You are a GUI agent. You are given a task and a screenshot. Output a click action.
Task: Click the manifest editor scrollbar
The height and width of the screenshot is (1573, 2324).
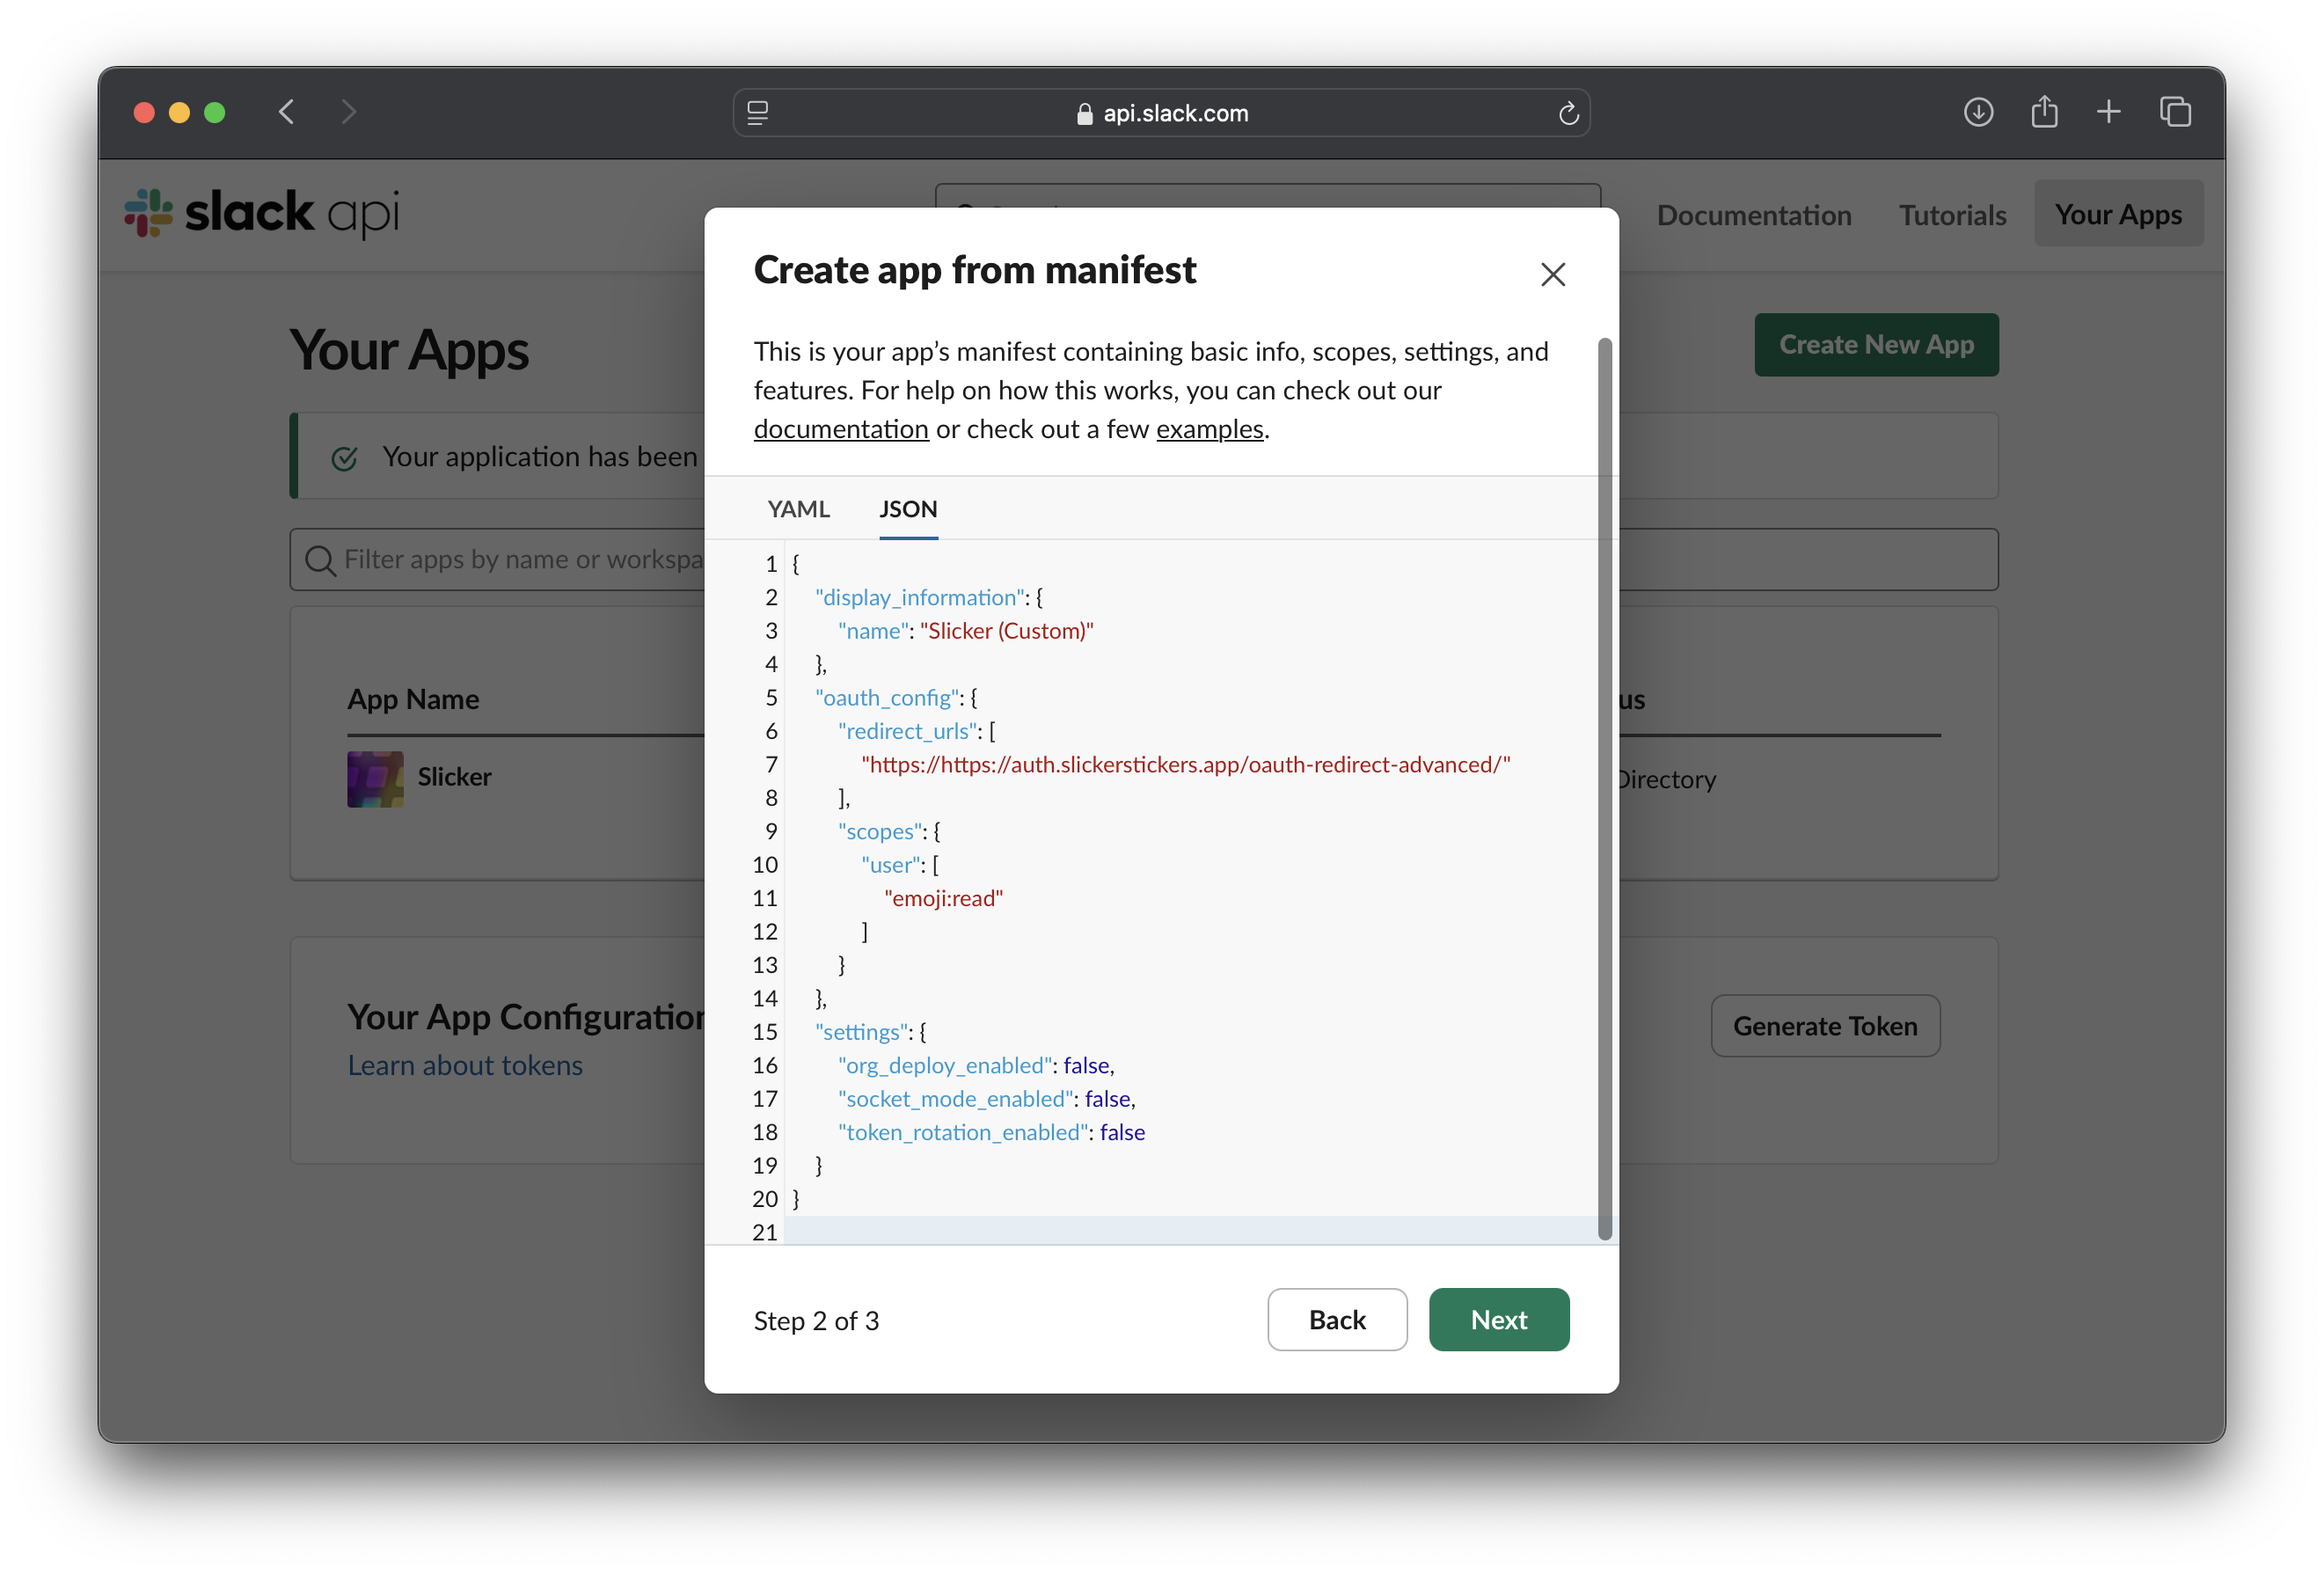click(1604, 788)
